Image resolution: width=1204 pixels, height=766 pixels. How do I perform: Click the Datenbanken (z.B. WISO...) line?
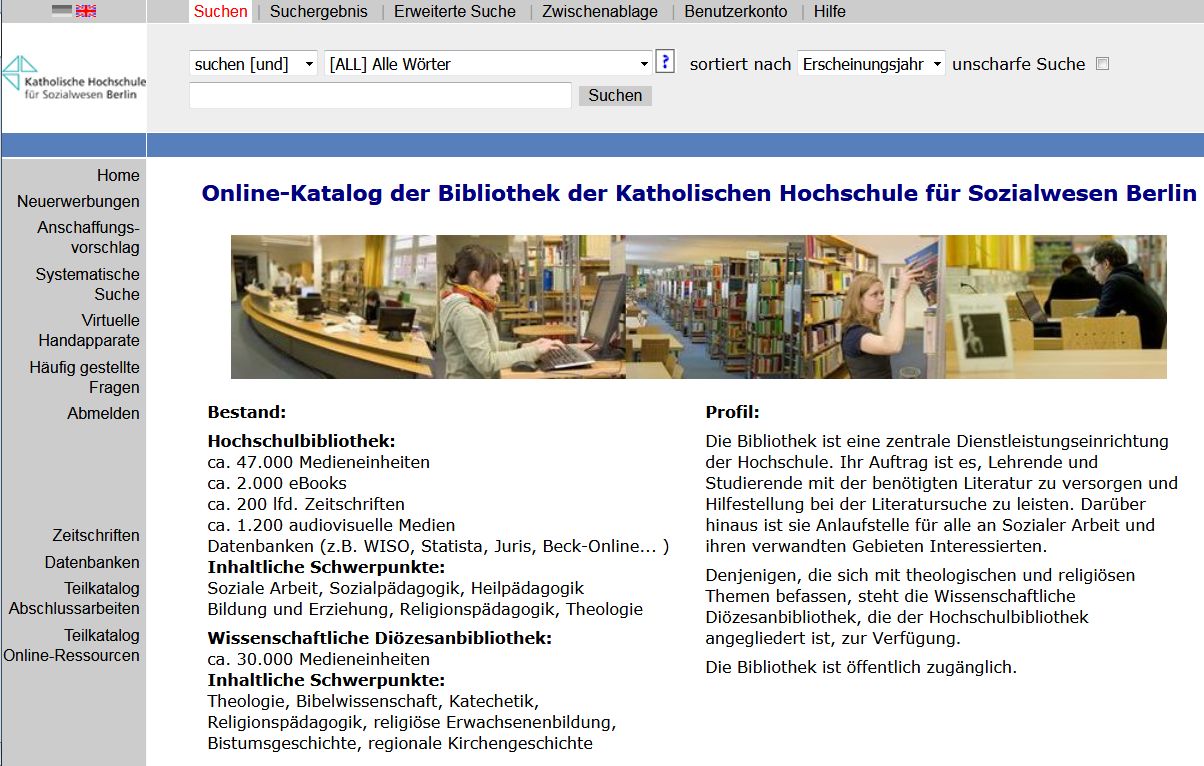click(x=438, y=547)
